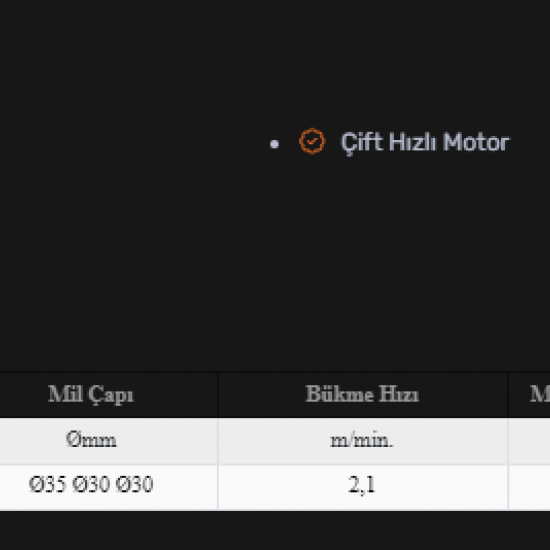The height and width of the screenshot is (550, 550).
Task: Click the Ø35 diameter value
Action: click(47, 484)
